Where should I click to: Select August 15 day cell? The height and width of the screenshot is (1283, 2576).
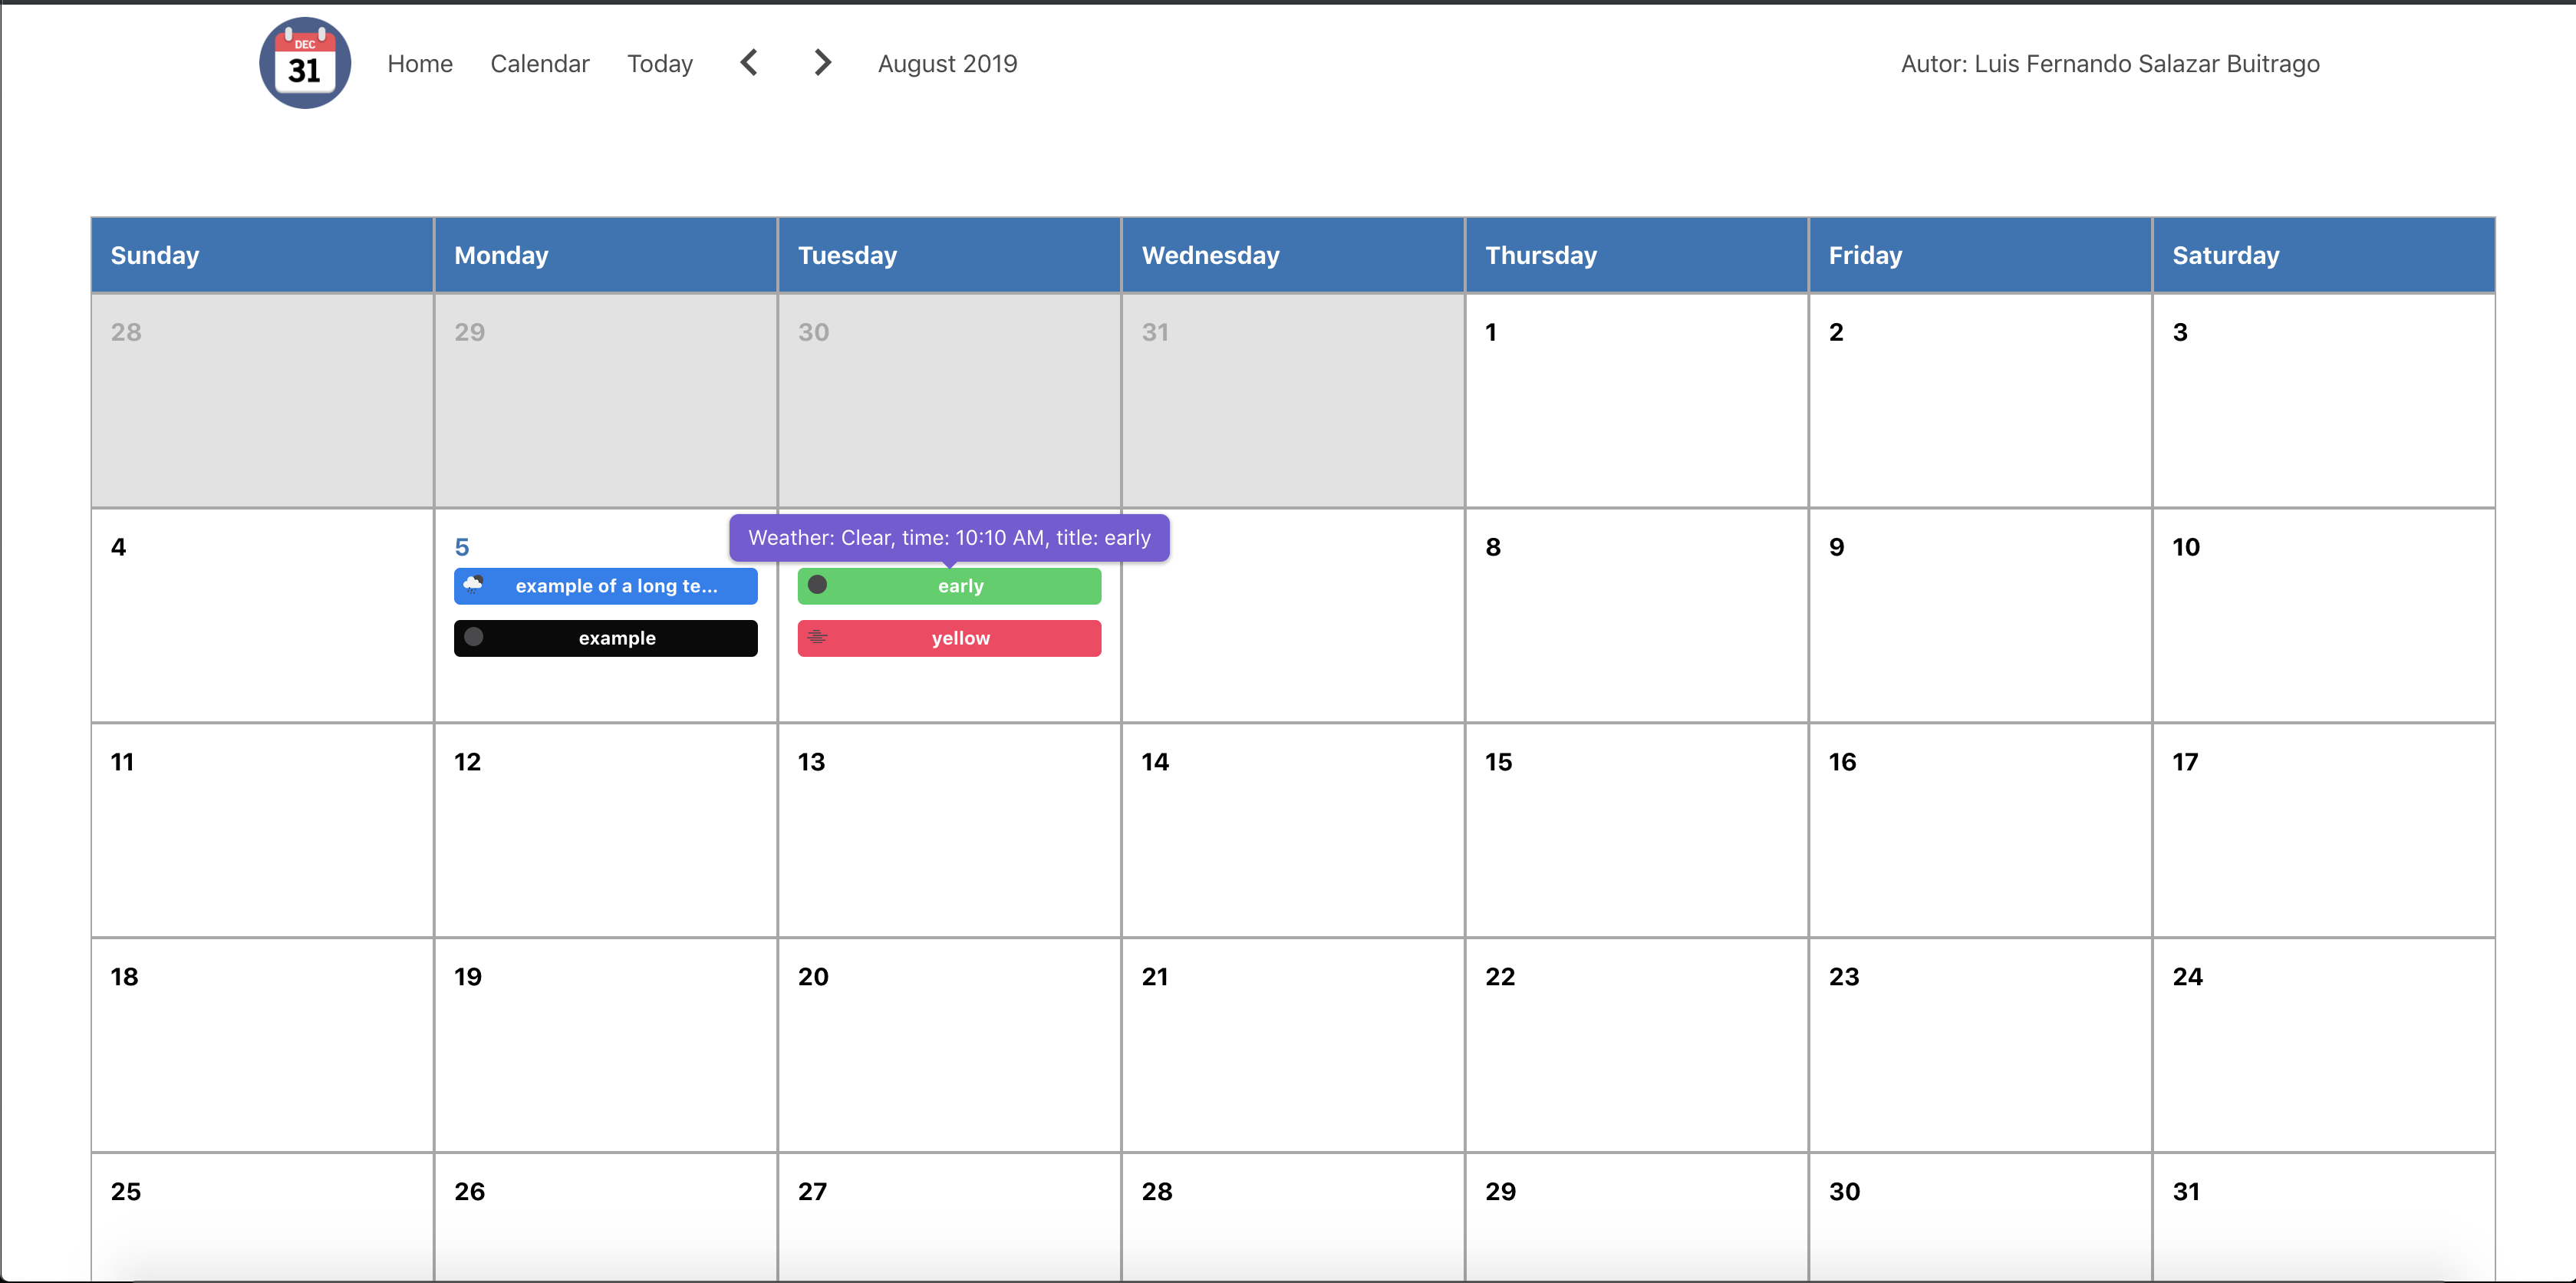1636,830
